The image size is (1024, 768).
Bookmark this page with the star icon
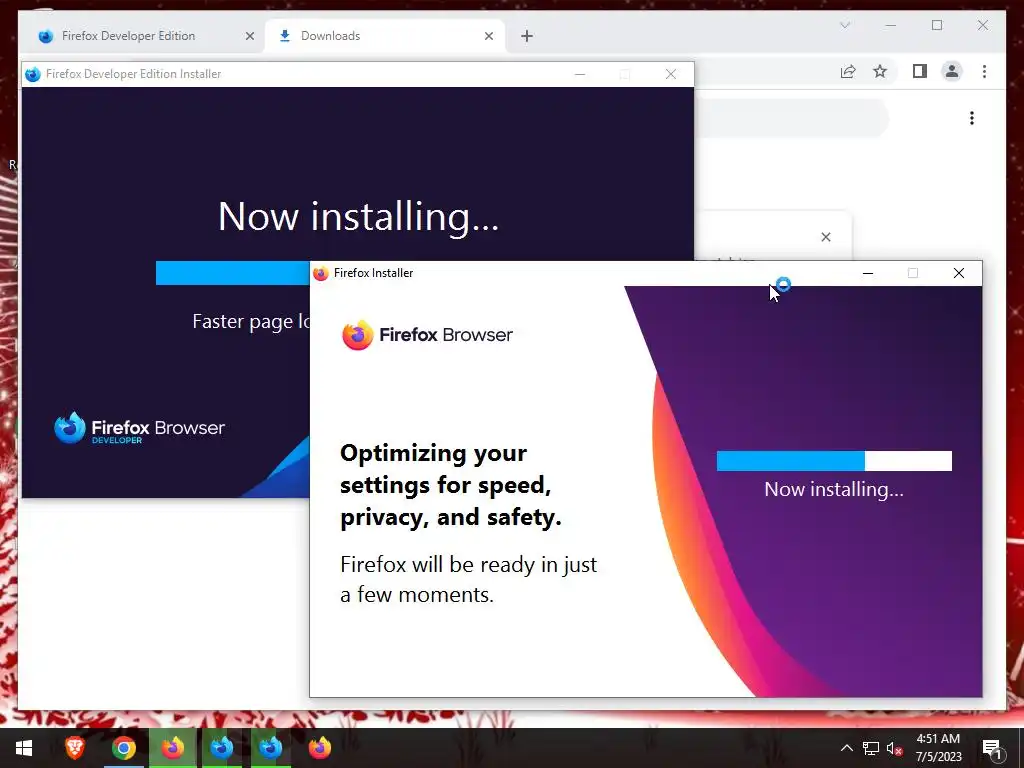click(x=880, y=71)
